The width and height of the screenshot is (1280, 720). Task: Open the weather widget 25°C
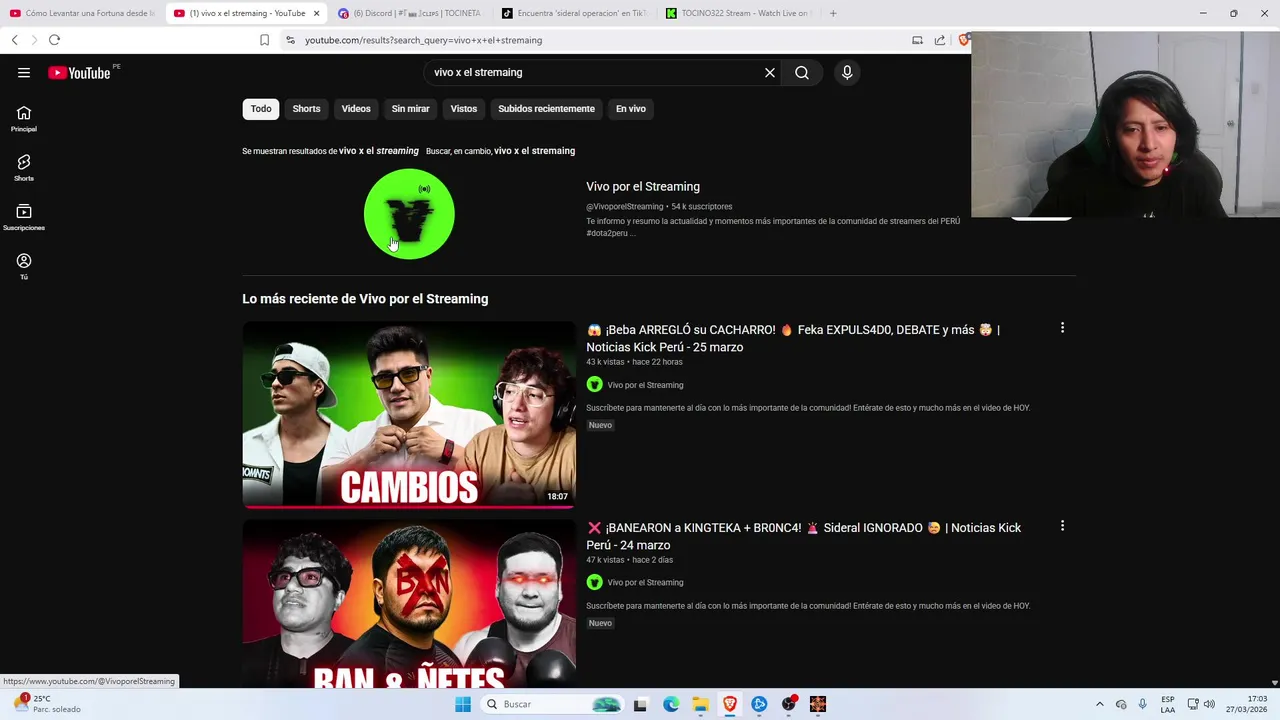[48, 704]
